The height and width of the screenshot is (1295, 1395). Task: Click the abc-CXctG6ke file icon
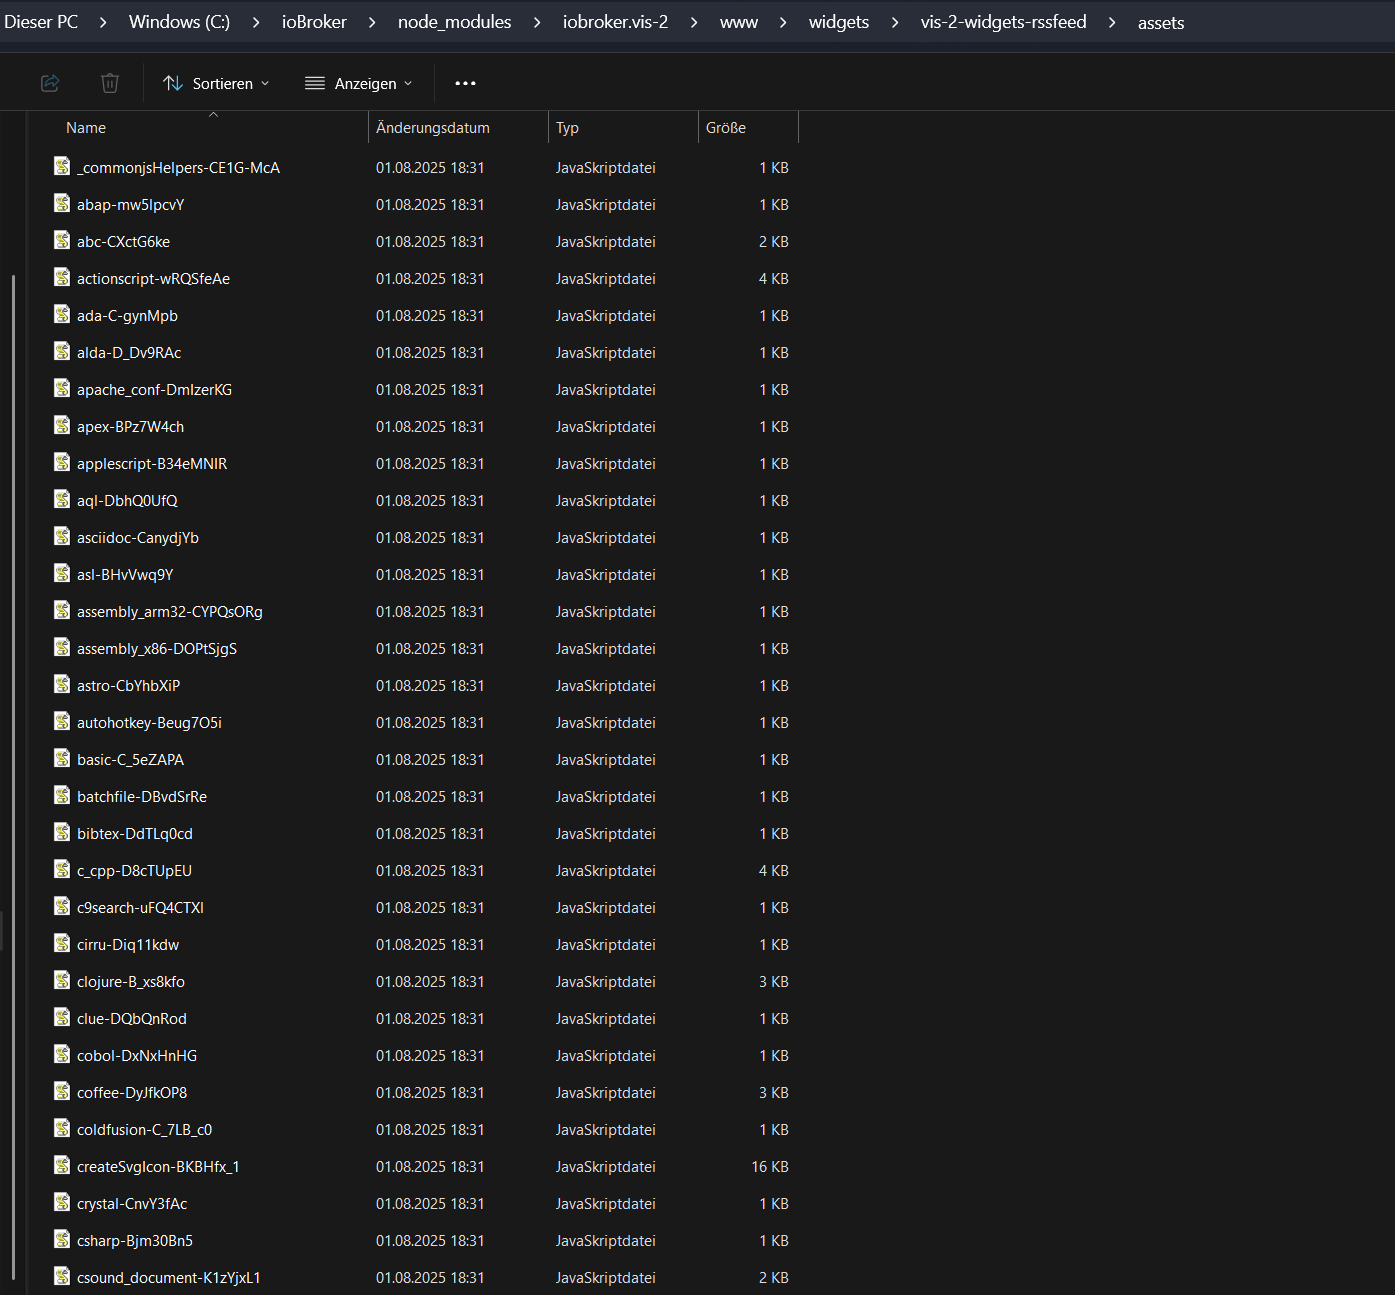point(62,241)
